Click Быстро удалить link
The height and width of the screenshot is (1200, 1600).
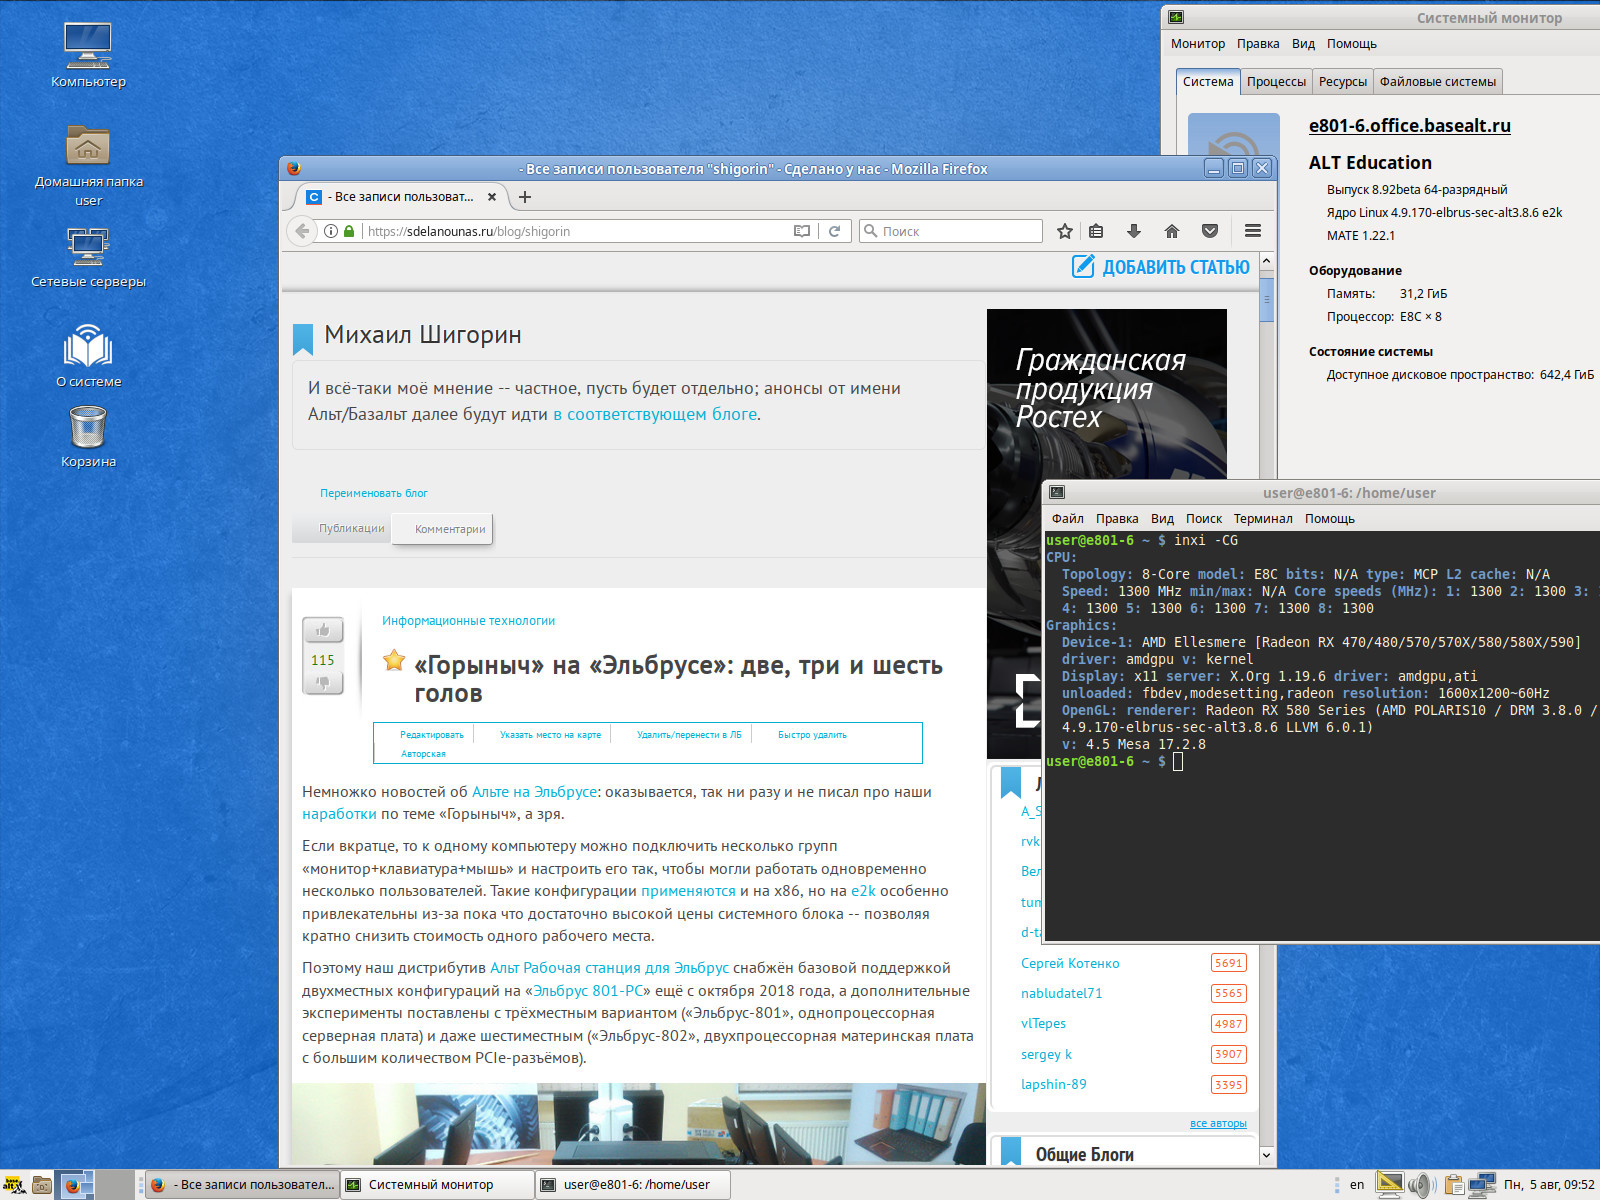(812, 735)
